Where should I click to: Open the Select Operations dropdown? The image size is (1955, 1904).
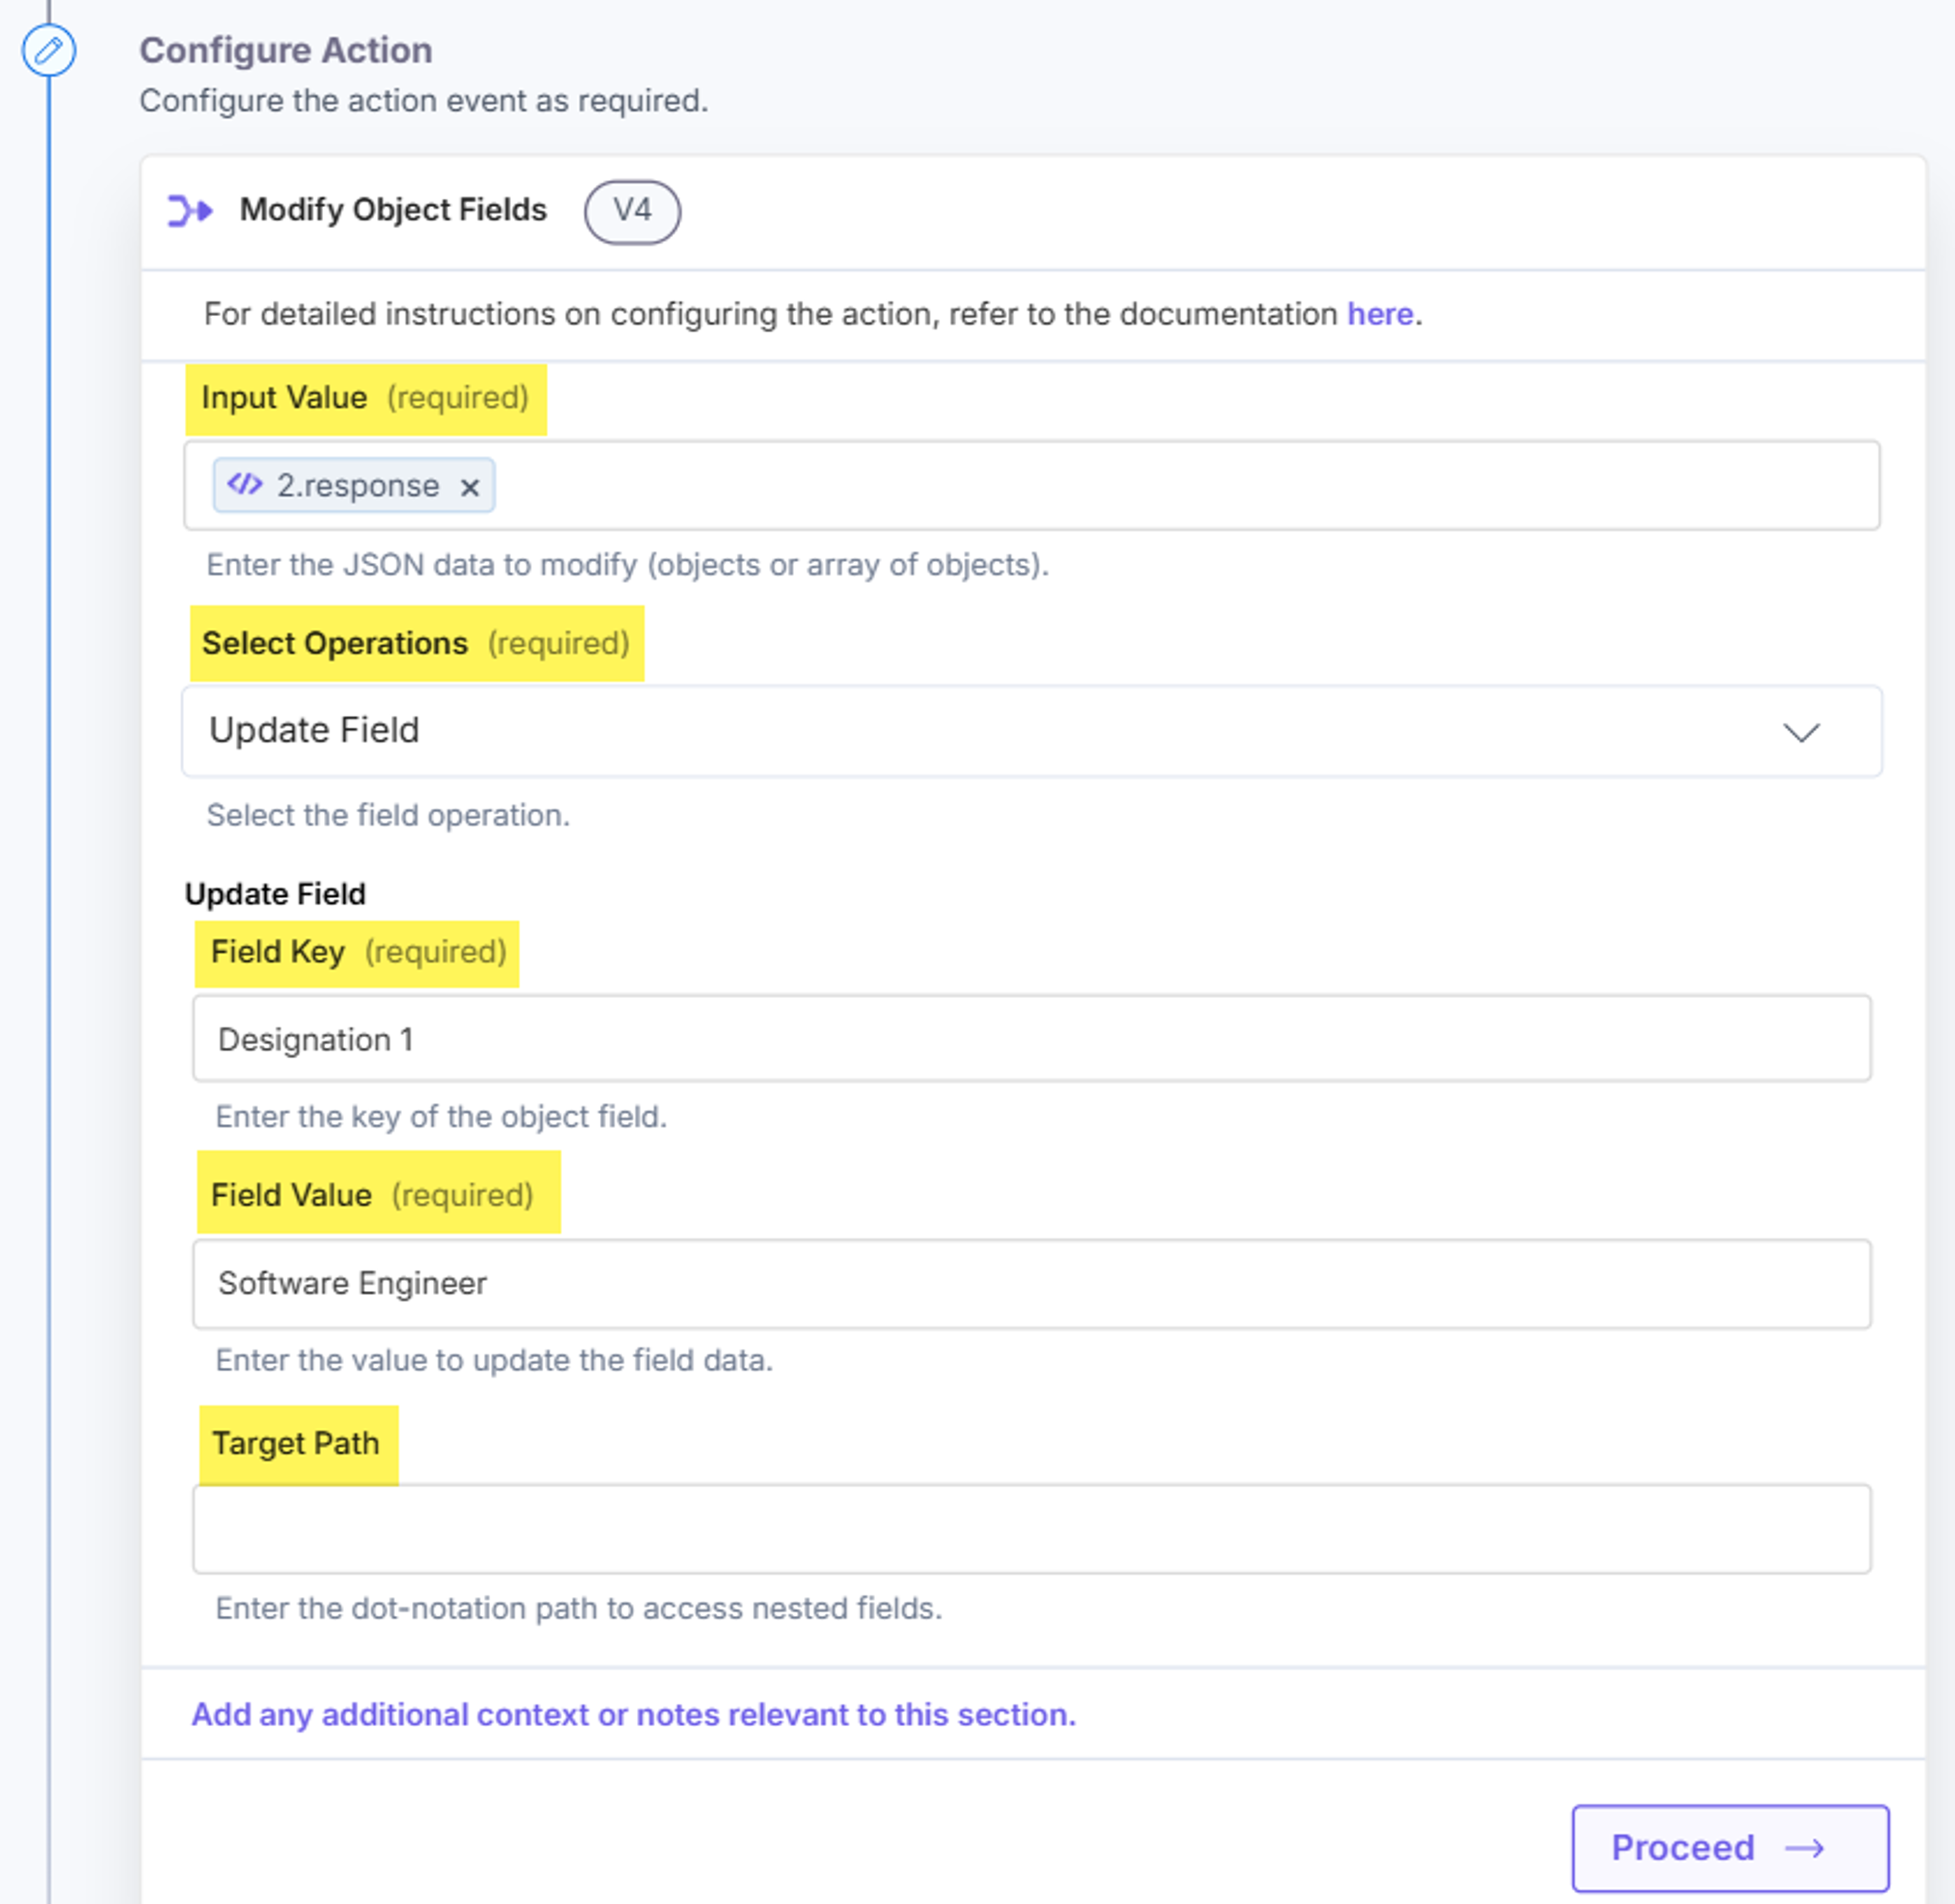click(x=1031, y=731)
